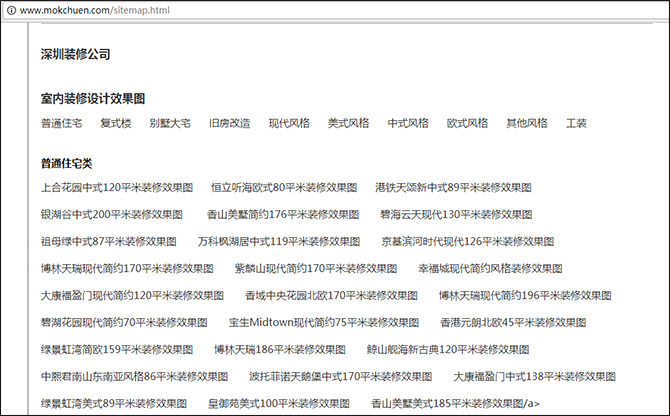Open 京基滨河时代现代126平米装修效果图 link
The height and width of the screenshot is (416, 670).
click(468, 241)
